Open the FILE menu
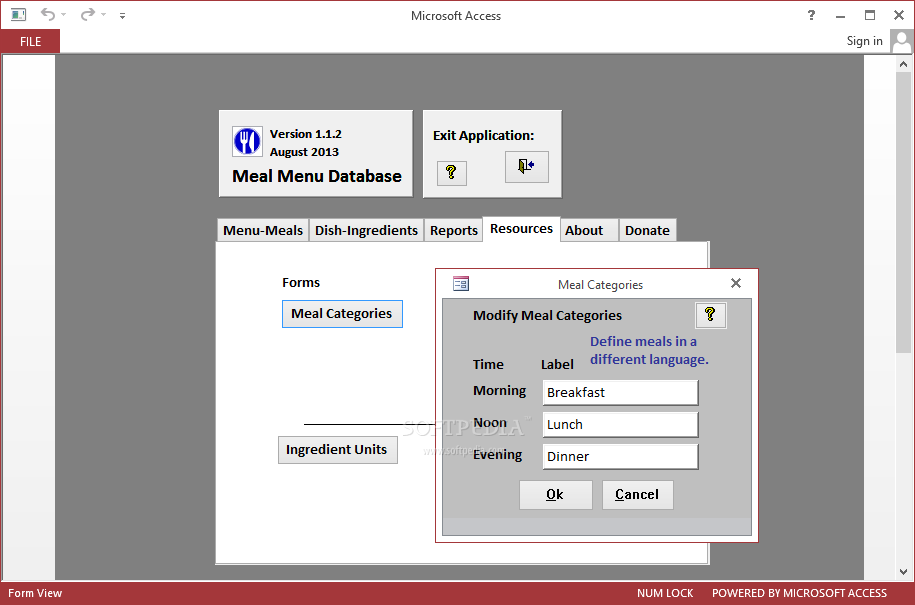The height and width of the screenshot is (605, 915). coord(30,41)
